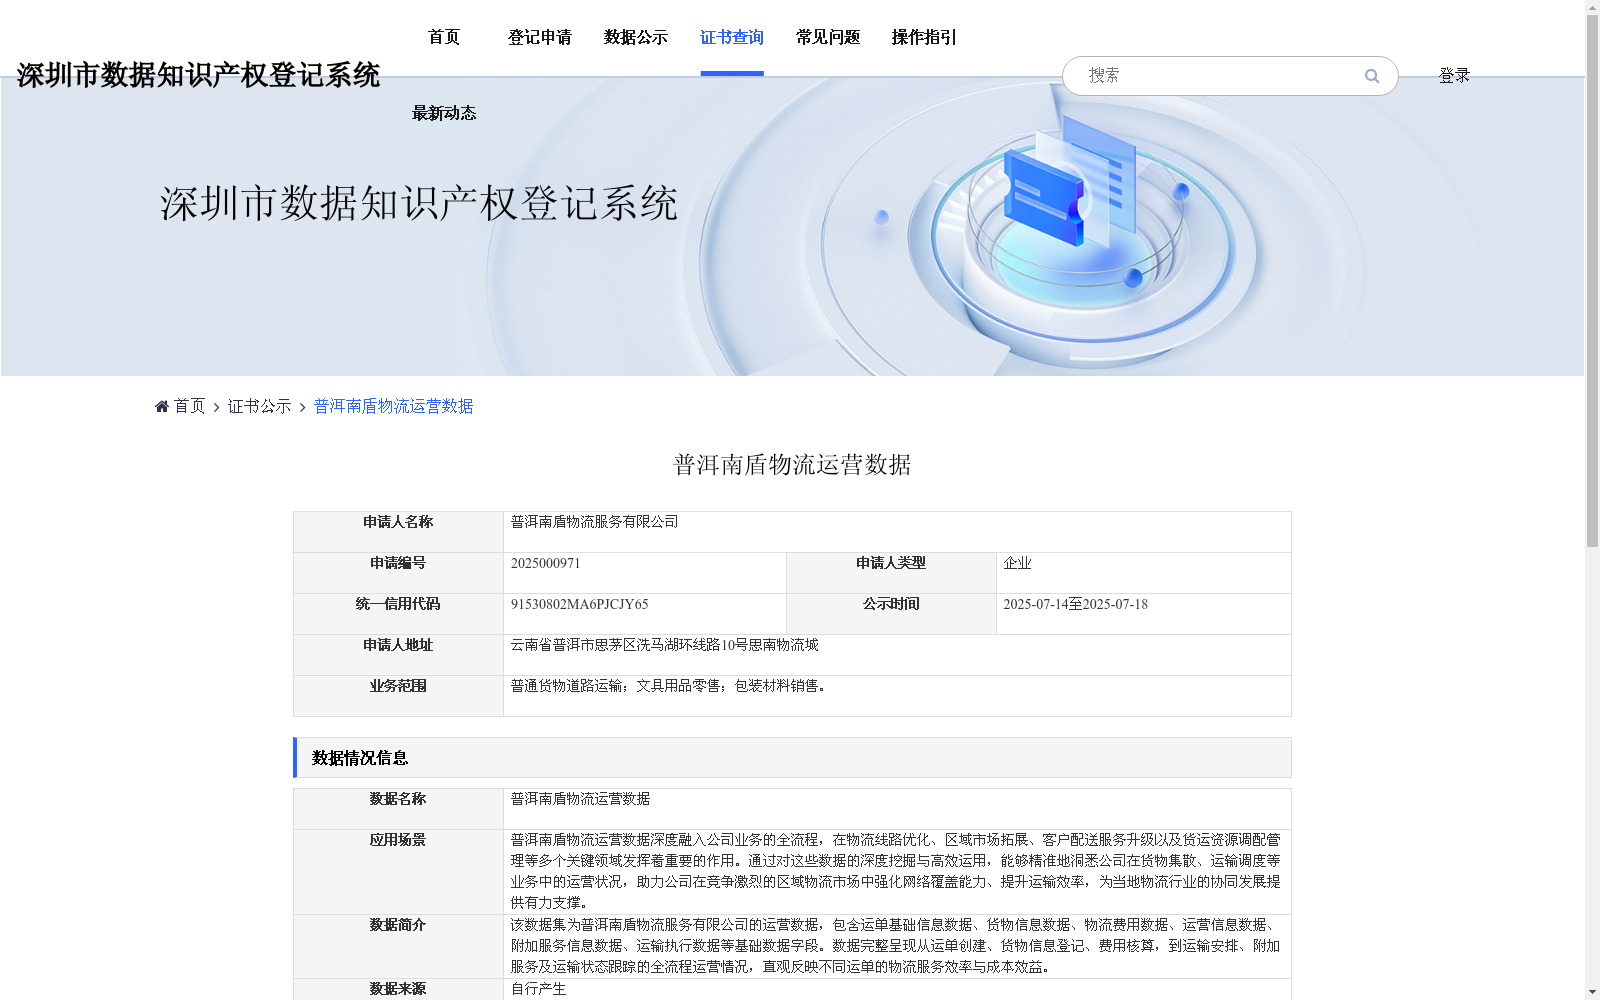This screenshot has width=1600, height=1000.
Task: Click the page heading 普洱南盾物流运营数据
Action: coord(792,464)
